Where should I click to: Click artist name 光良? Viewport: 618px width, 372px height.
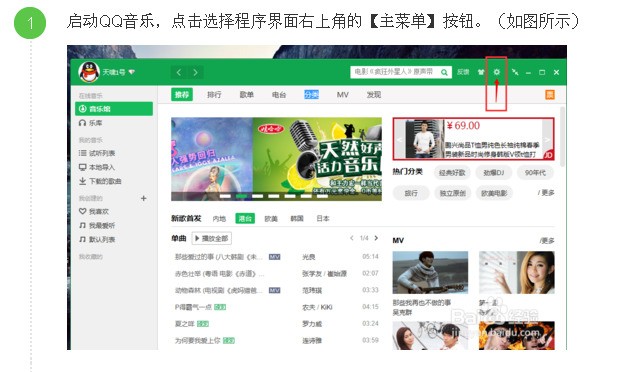tap(309, 257)
